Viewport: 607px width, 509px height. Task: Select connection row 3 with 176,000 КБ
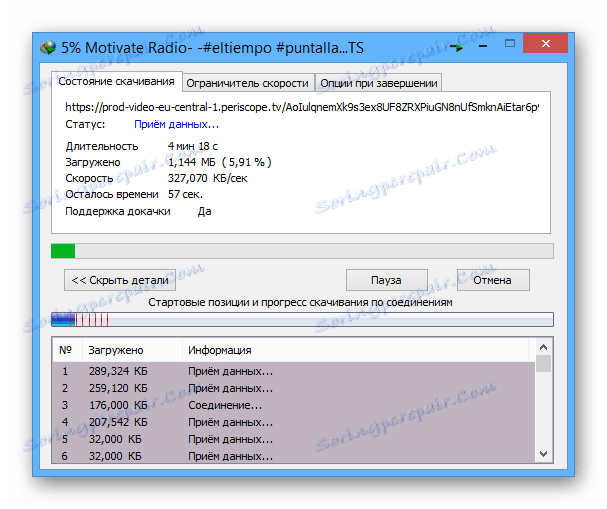click(x=294, y=405)
